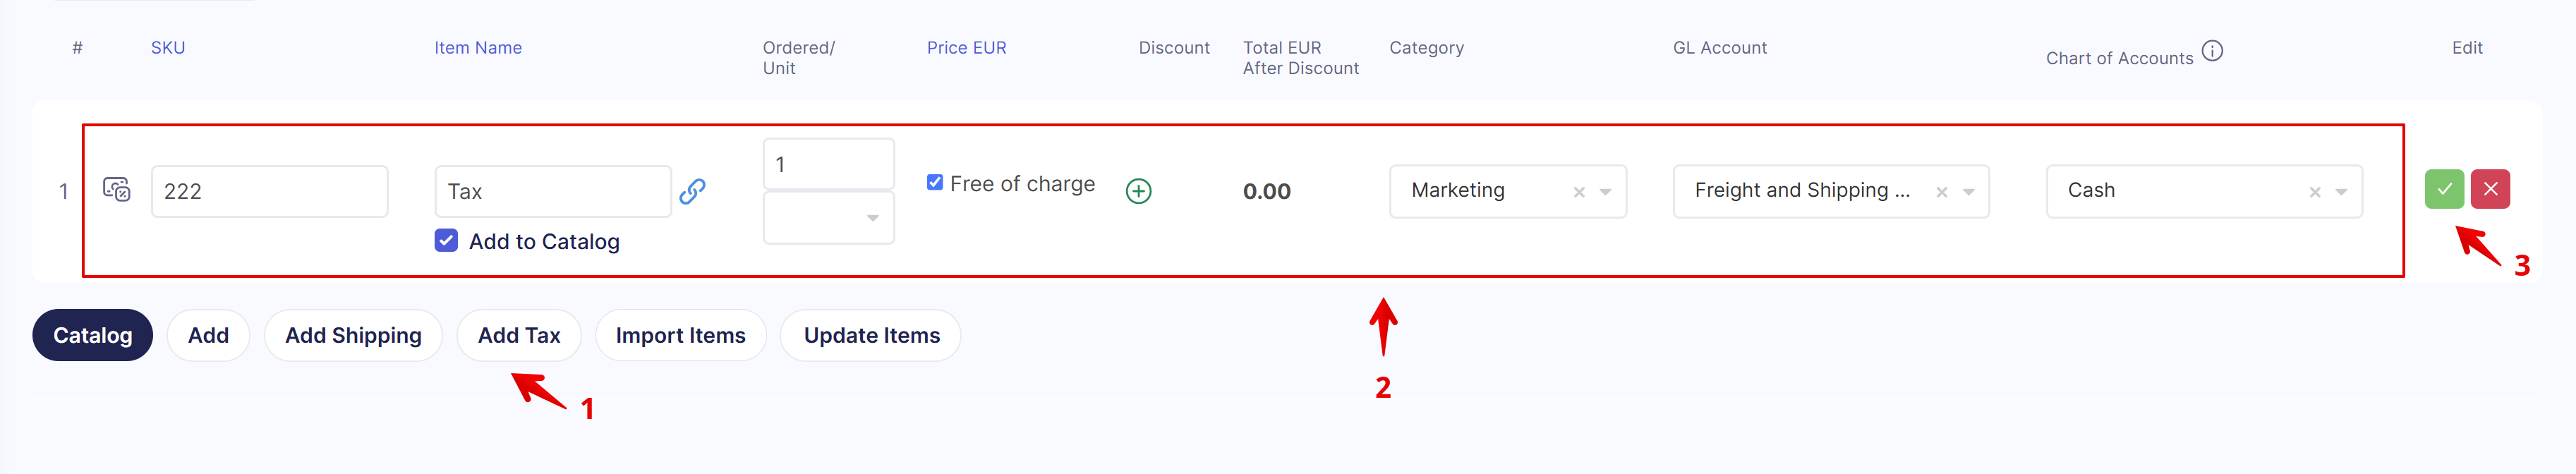This screenshot has width=2576, height=474.
Task: Click the Add Tax button
Action: 519,335
